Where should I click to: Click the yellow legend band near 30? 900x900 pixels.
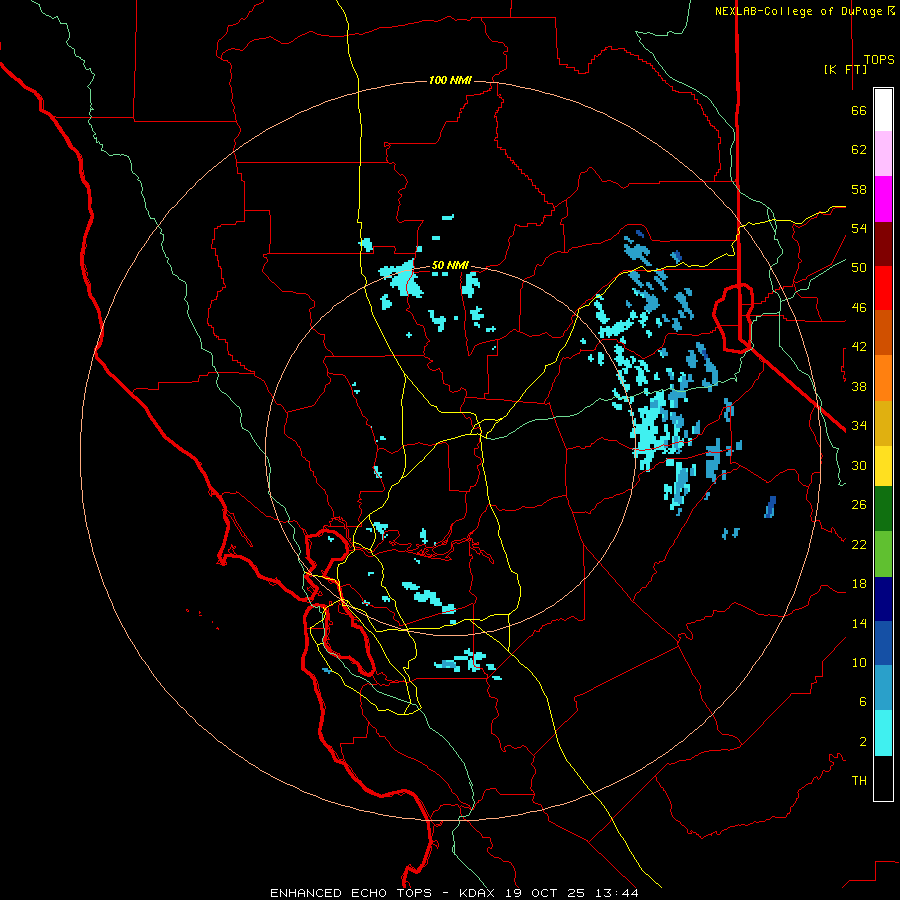[883, 466]
